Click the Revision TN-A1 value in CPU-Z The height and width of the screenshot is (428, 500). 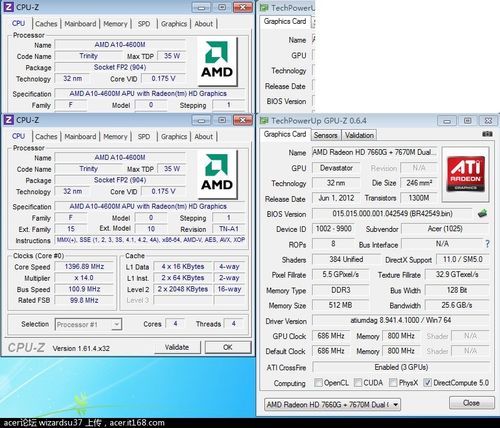coord(229,229)
